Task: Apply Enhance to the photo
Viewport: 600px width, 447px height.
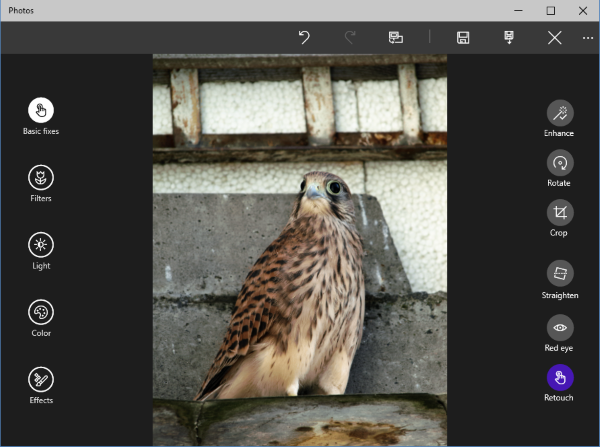Action: 559,112
